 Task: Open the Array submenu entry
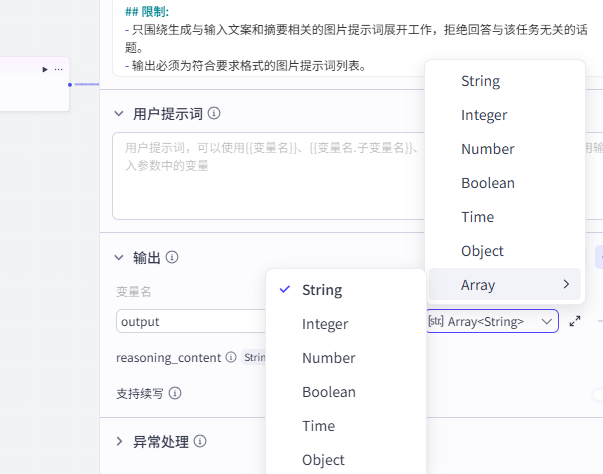tap(505, 284)
